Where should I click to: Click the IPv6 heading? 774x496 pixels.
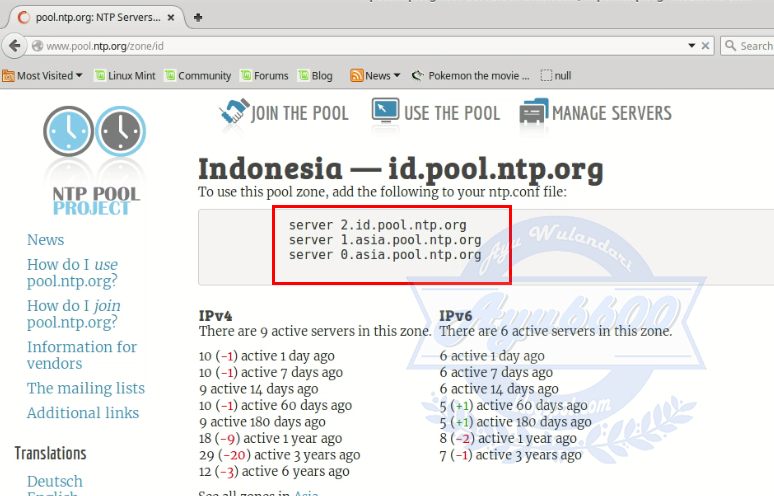tap(456, 316)
